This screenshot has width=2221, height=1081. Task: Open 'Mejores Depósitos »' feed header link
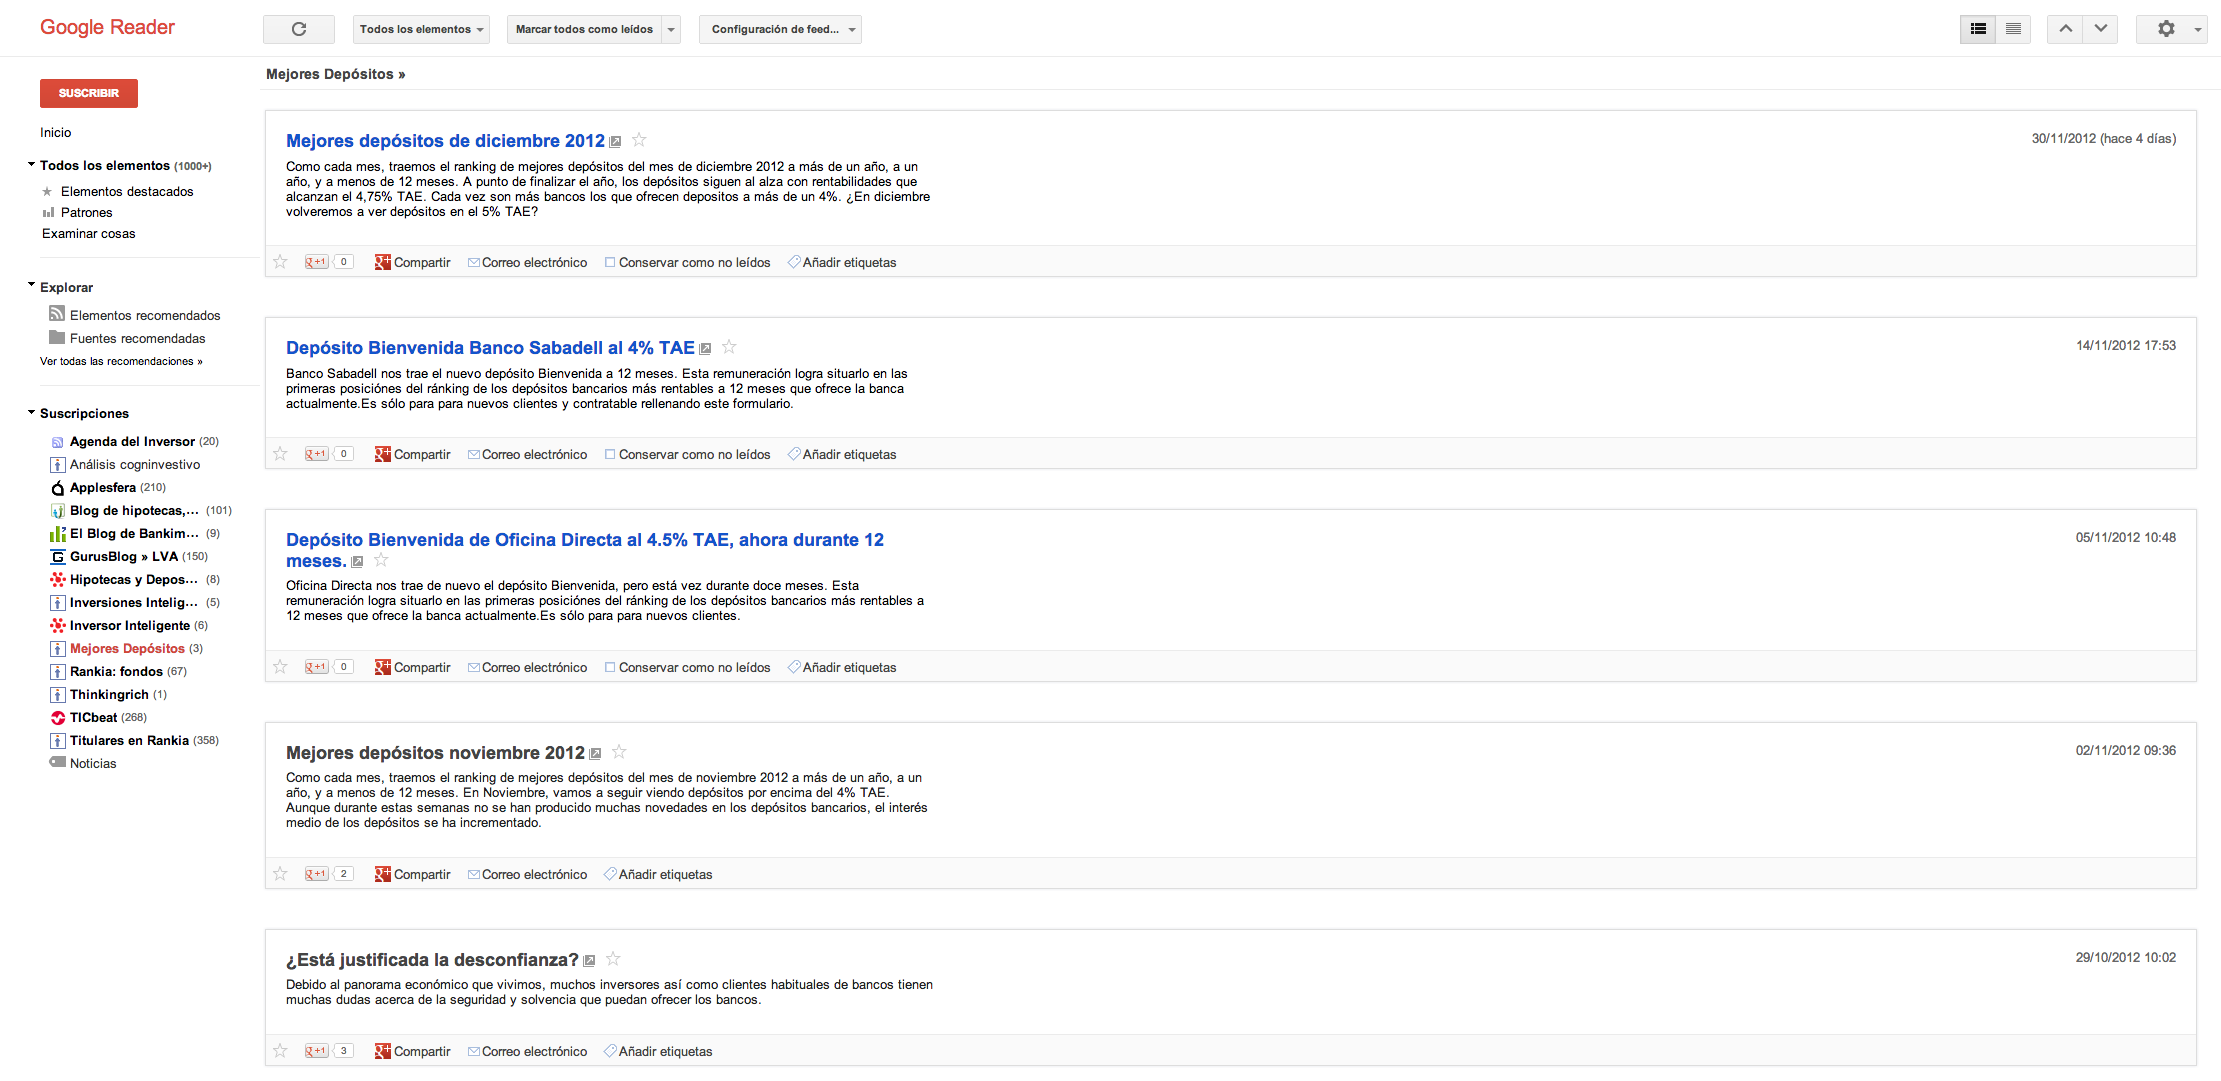click(x=336, y=74)
